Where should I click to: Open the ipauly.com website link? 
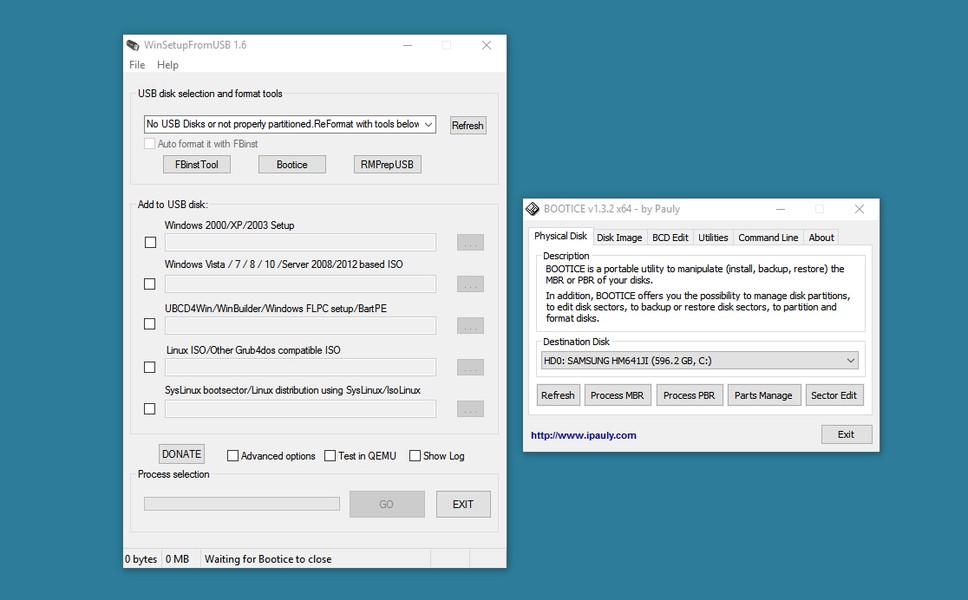583,435
